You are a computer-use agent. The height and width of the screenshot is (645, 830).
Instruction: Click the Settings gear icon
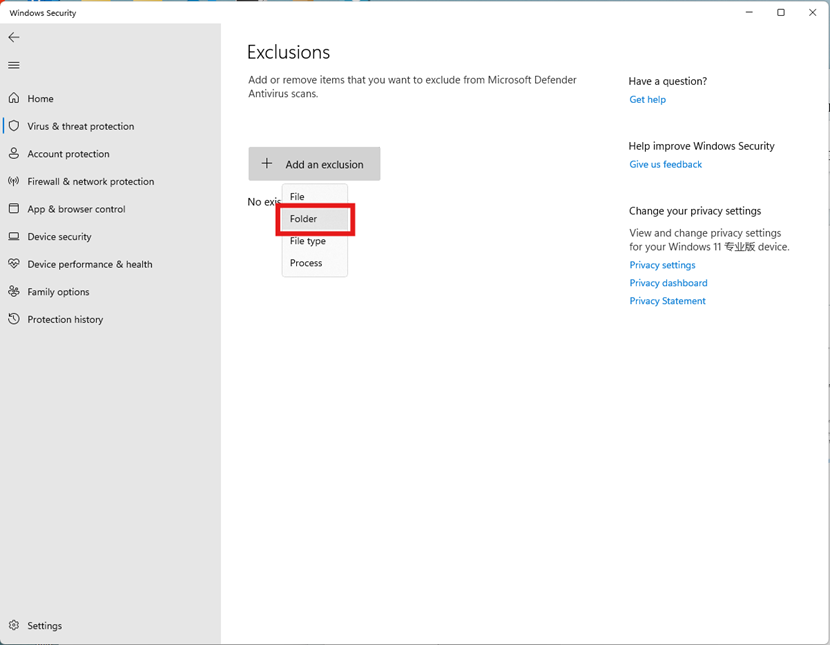14,625
